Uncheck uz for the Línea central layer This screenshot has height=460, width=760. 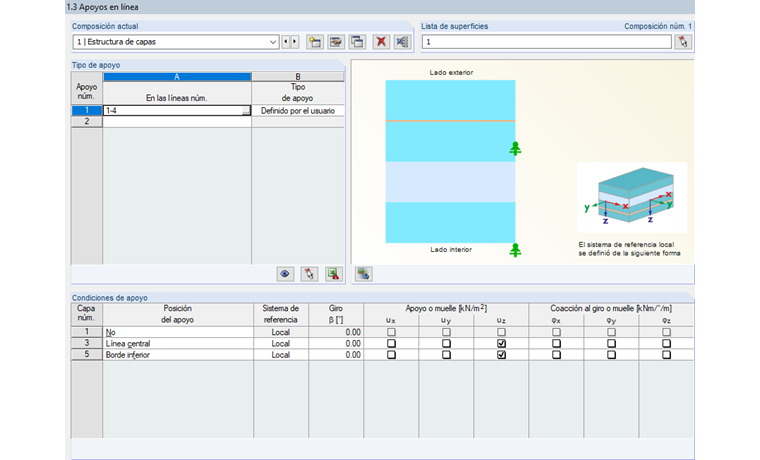(x=501, y=344)
